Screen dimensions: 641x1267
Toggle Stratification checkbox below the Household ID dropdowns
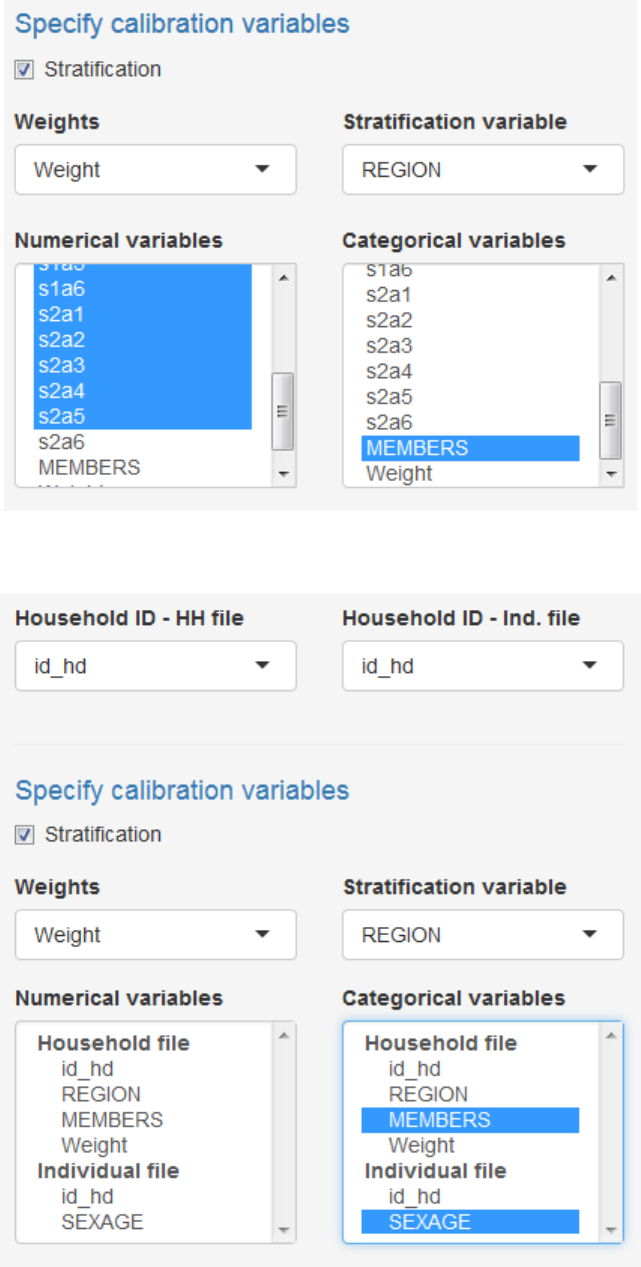pyautogui.click(x=25, y=835)
